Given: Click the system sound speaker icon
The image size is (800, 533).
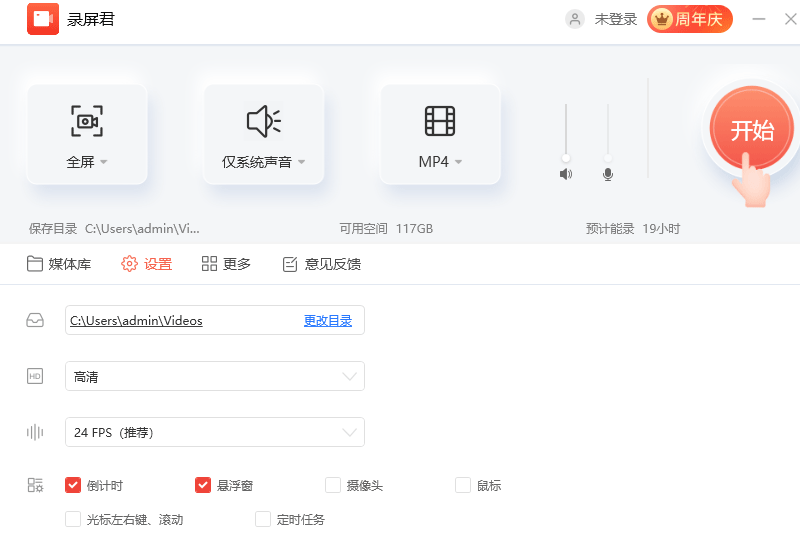Looking at the screenshot, I should [x=264, y=121].
